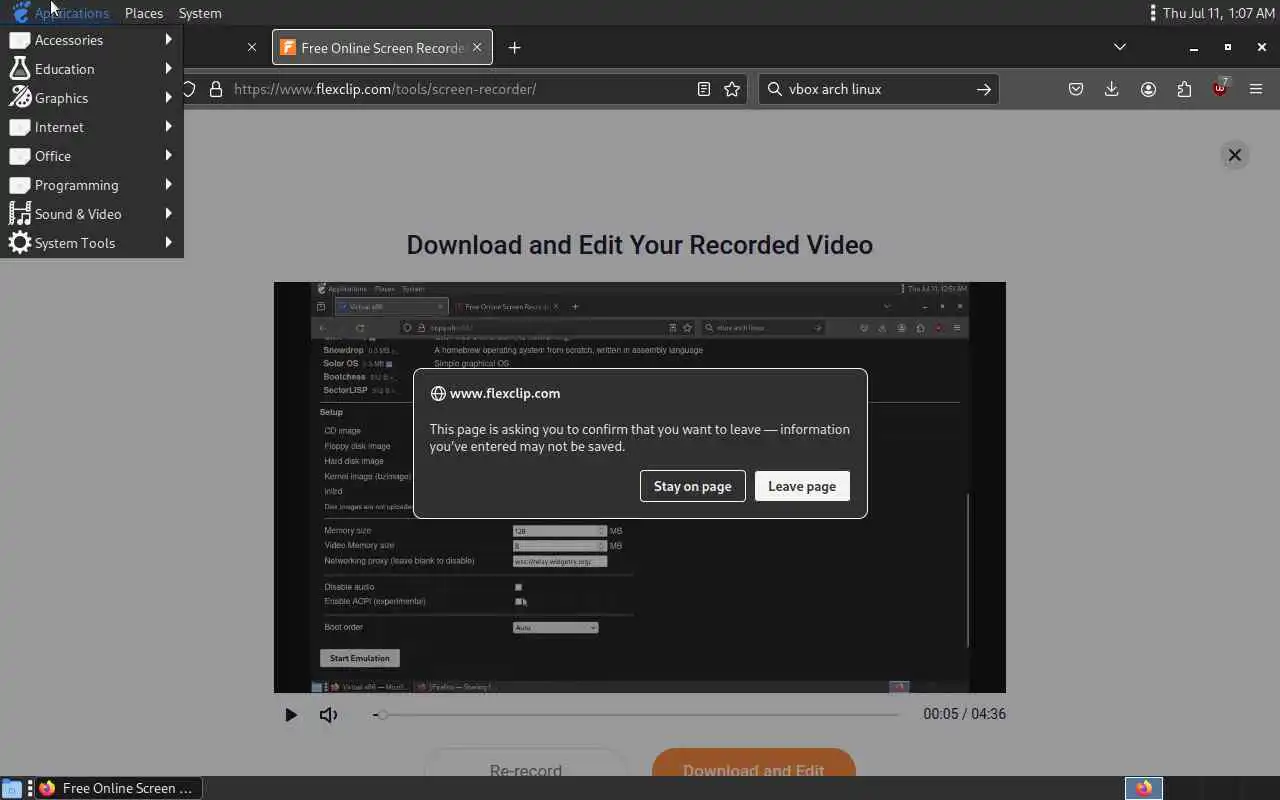Viewport: 1280px width, 800px height.
Task: Click the tracking protection shield icon
Action: 188,89
